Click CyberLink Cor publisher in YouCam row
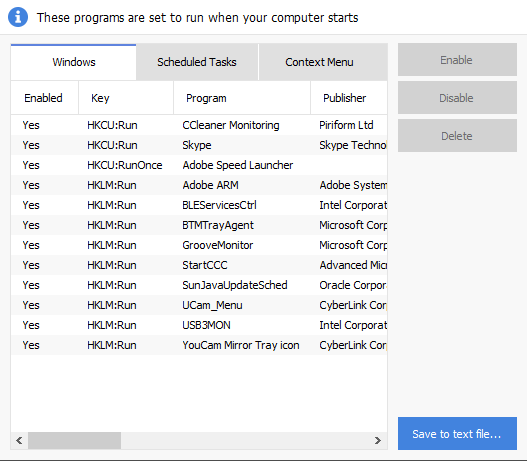This screenshot has width=527, height=461. click(353, 345)
